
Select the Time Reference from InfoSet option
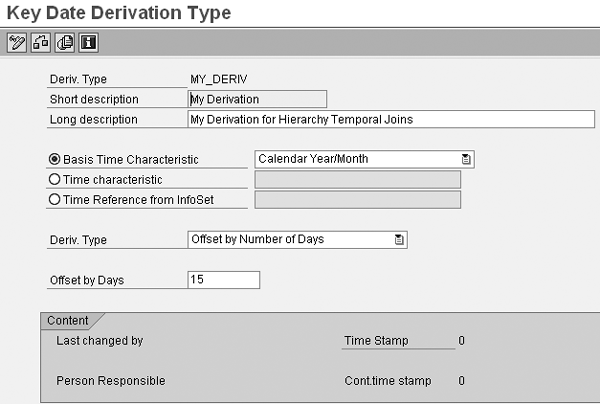tap(55, 199)
